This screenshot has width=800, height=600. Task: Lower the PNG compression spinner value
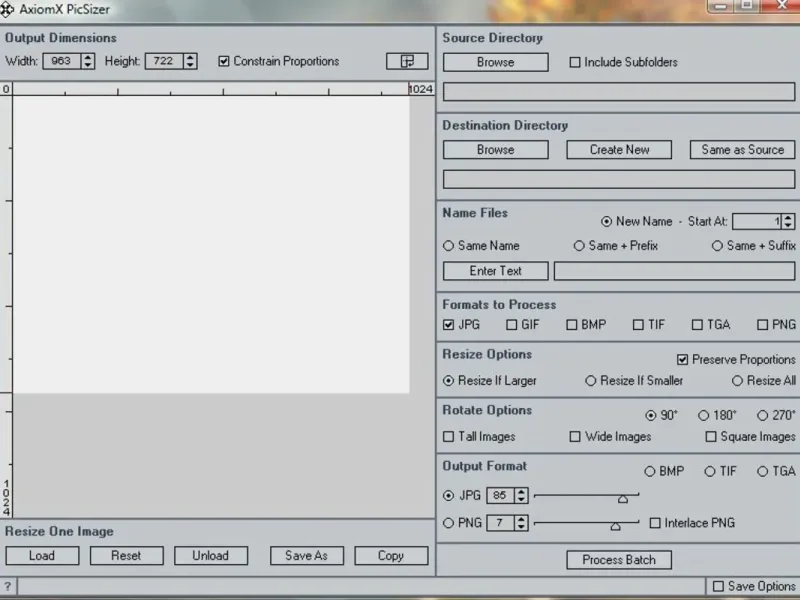pyautogui.click(x=521, y=527)
